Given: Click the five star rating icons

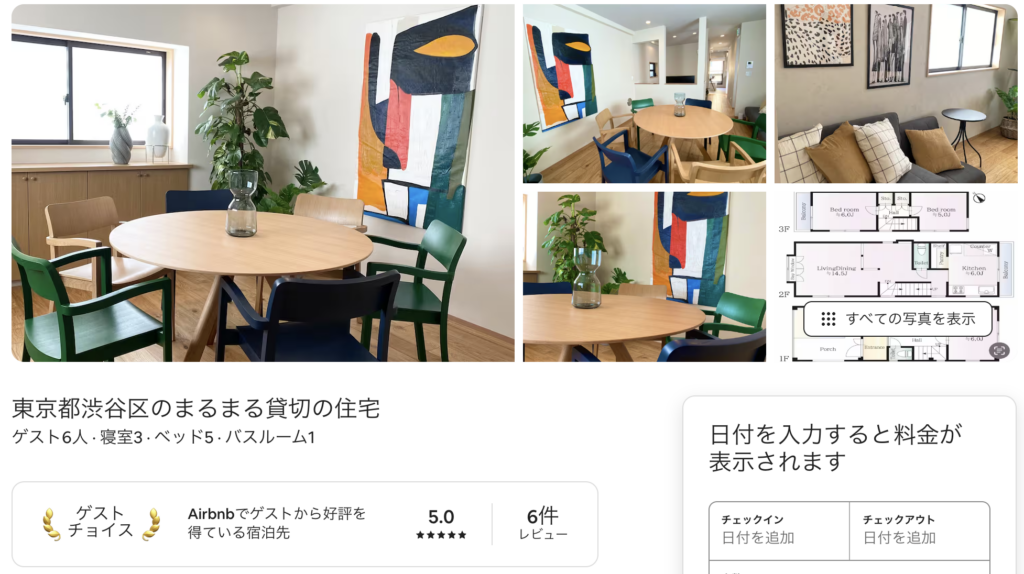Looking at the screenshot, I should pyautogui.click(x=441, y=535).
